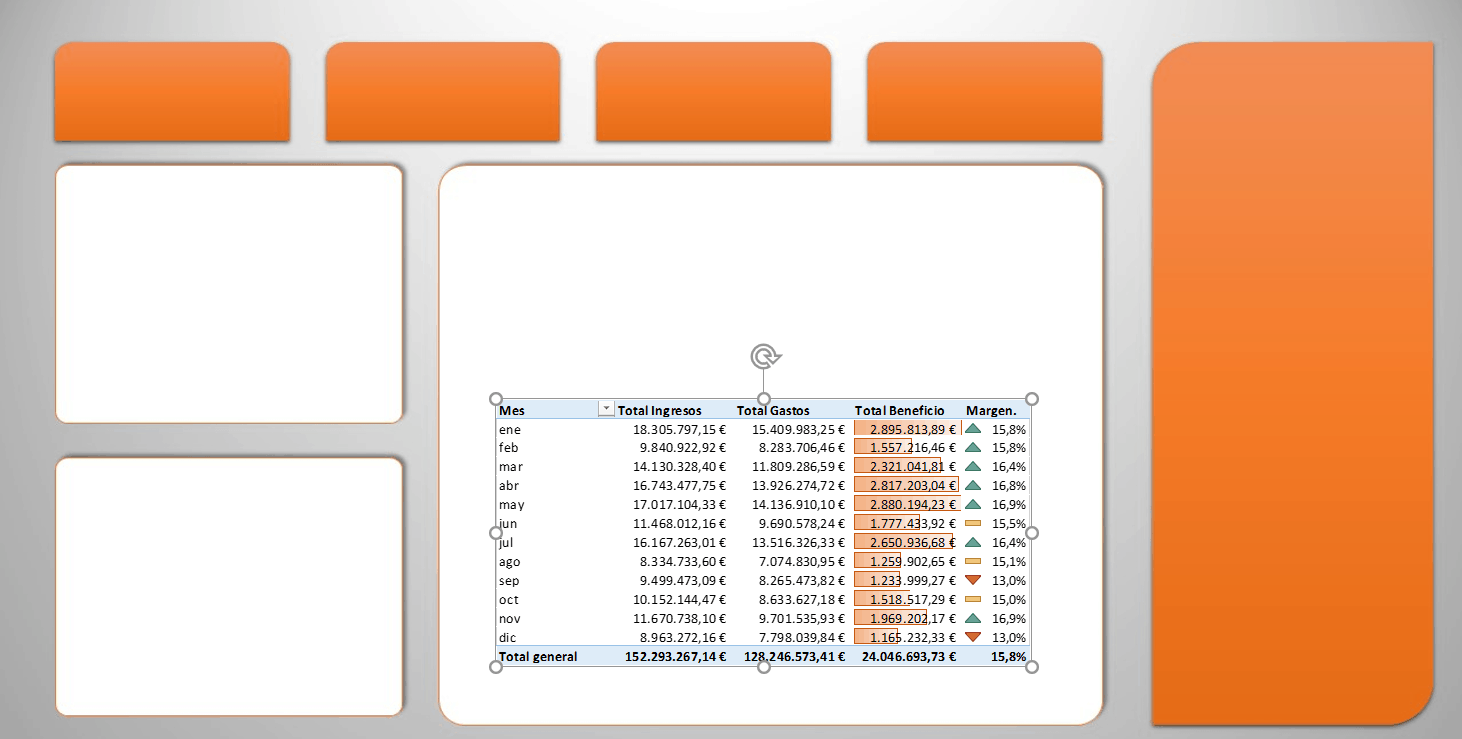Screen dimensions: 1462x739
Task: Click the green up triangle in nov row
Action: click(x=973, y=618)
